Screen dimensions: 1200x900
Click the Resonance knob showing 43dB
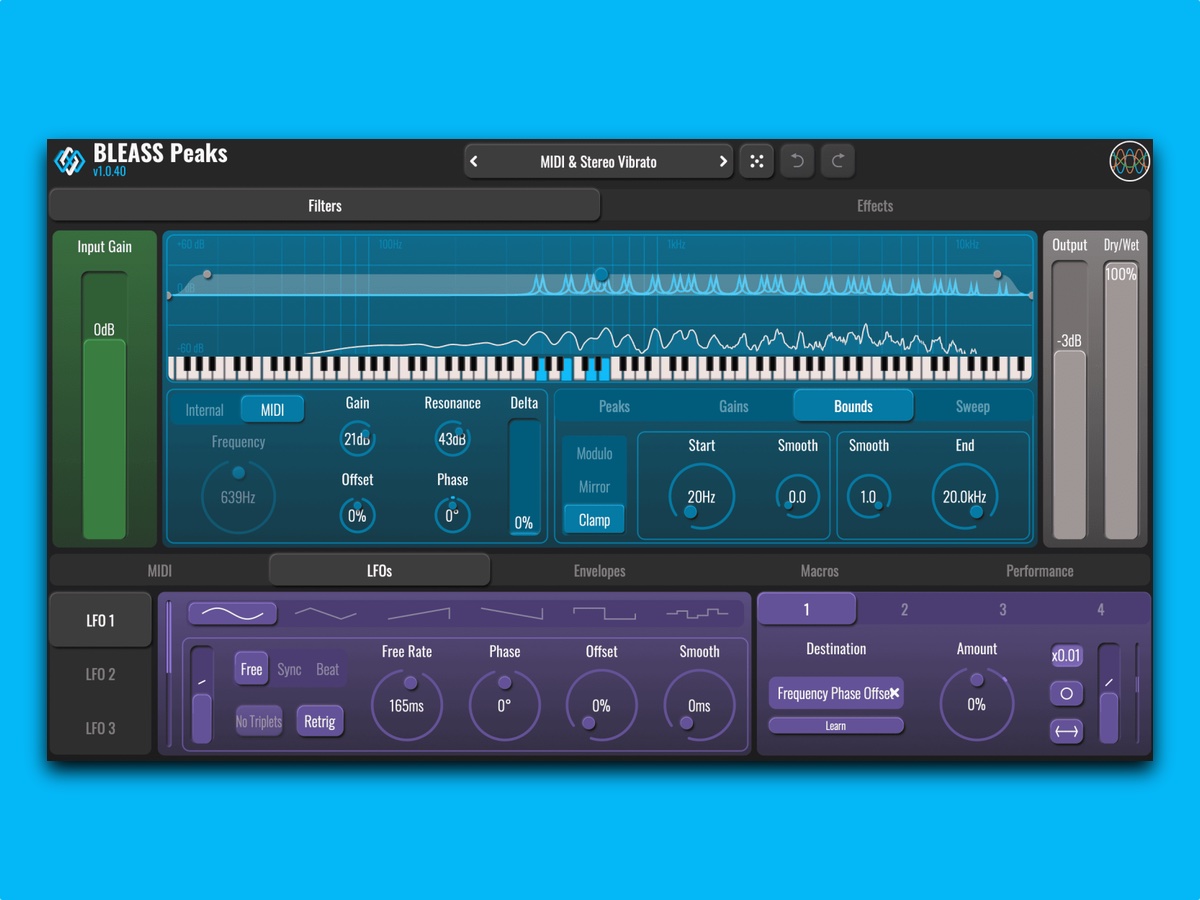point(452,439)
